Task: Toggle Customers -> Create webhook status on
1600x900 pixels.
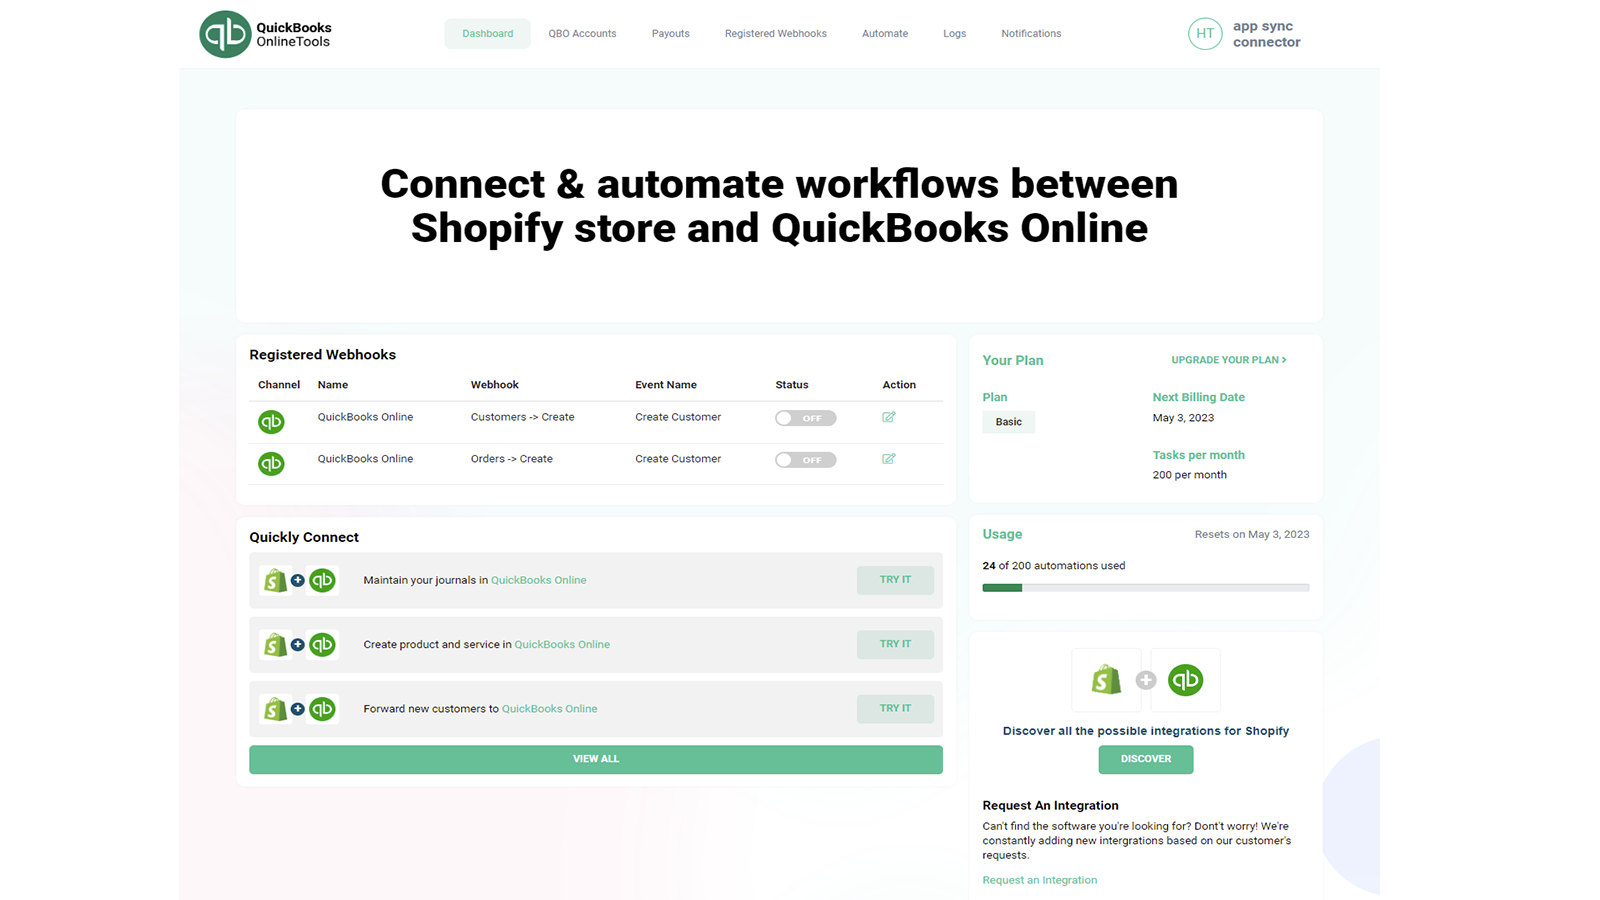Action: (805, 418)
